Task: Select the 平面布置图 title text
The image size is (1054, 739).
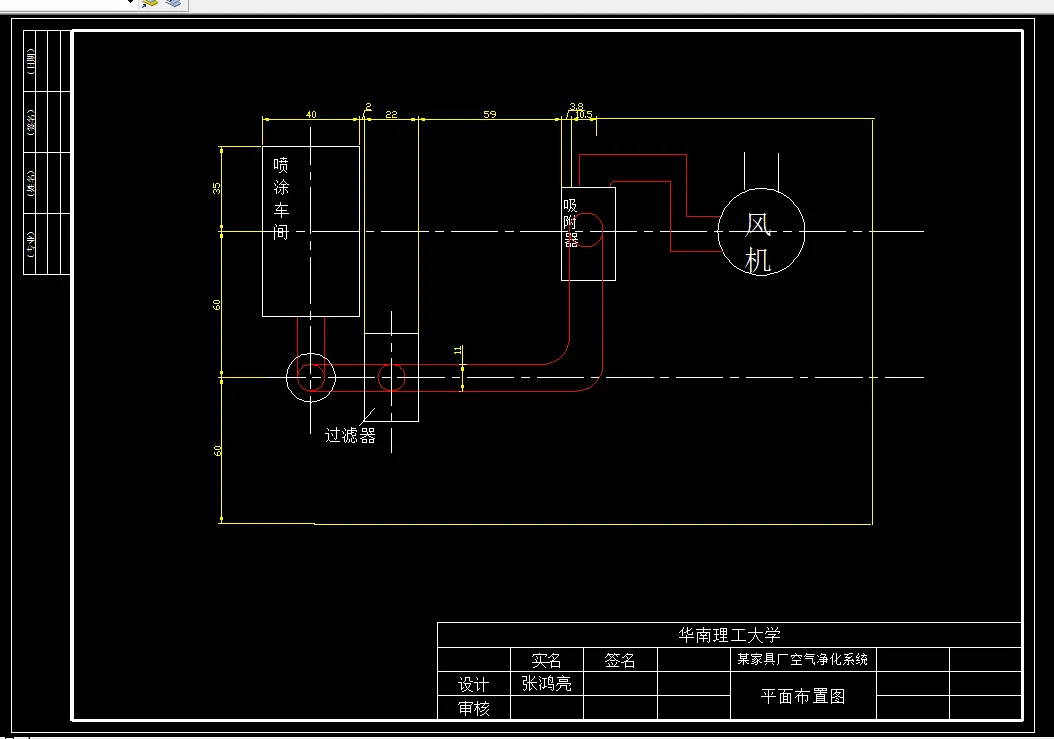Action: click(x=803, y=696)
